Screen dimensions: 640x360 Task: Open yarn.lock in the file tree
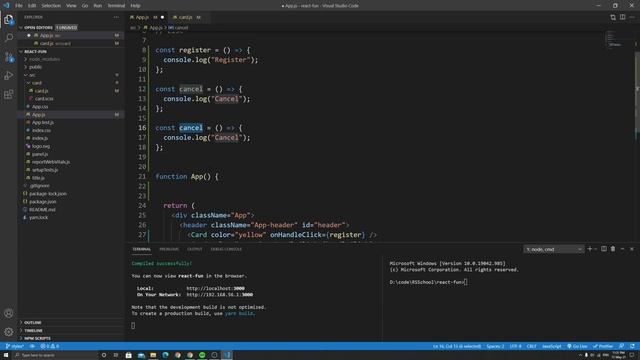38,218
